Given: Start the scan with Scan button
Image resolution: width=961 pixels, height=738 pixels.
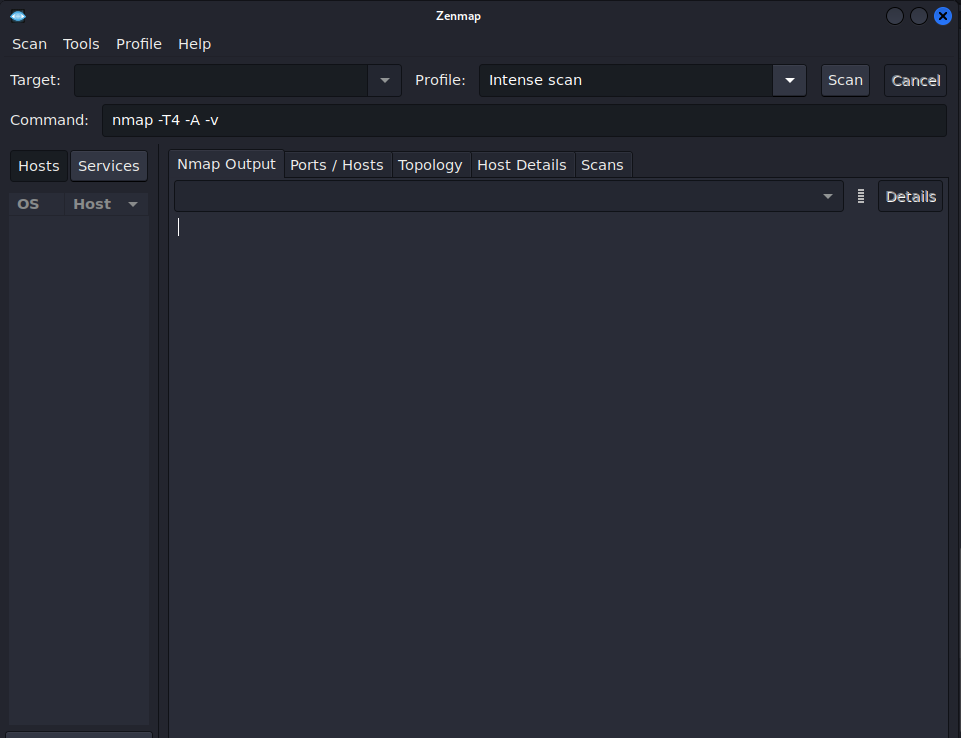Looking at the screenshot, I should coord(845,80).
